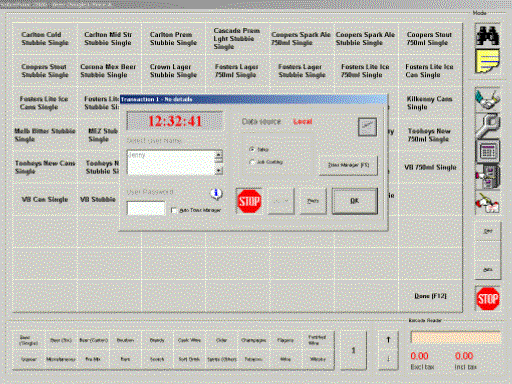Open the binoculars search icon
Image resolution: width=512 pixels, height=384 pixels.
point(487,35)
